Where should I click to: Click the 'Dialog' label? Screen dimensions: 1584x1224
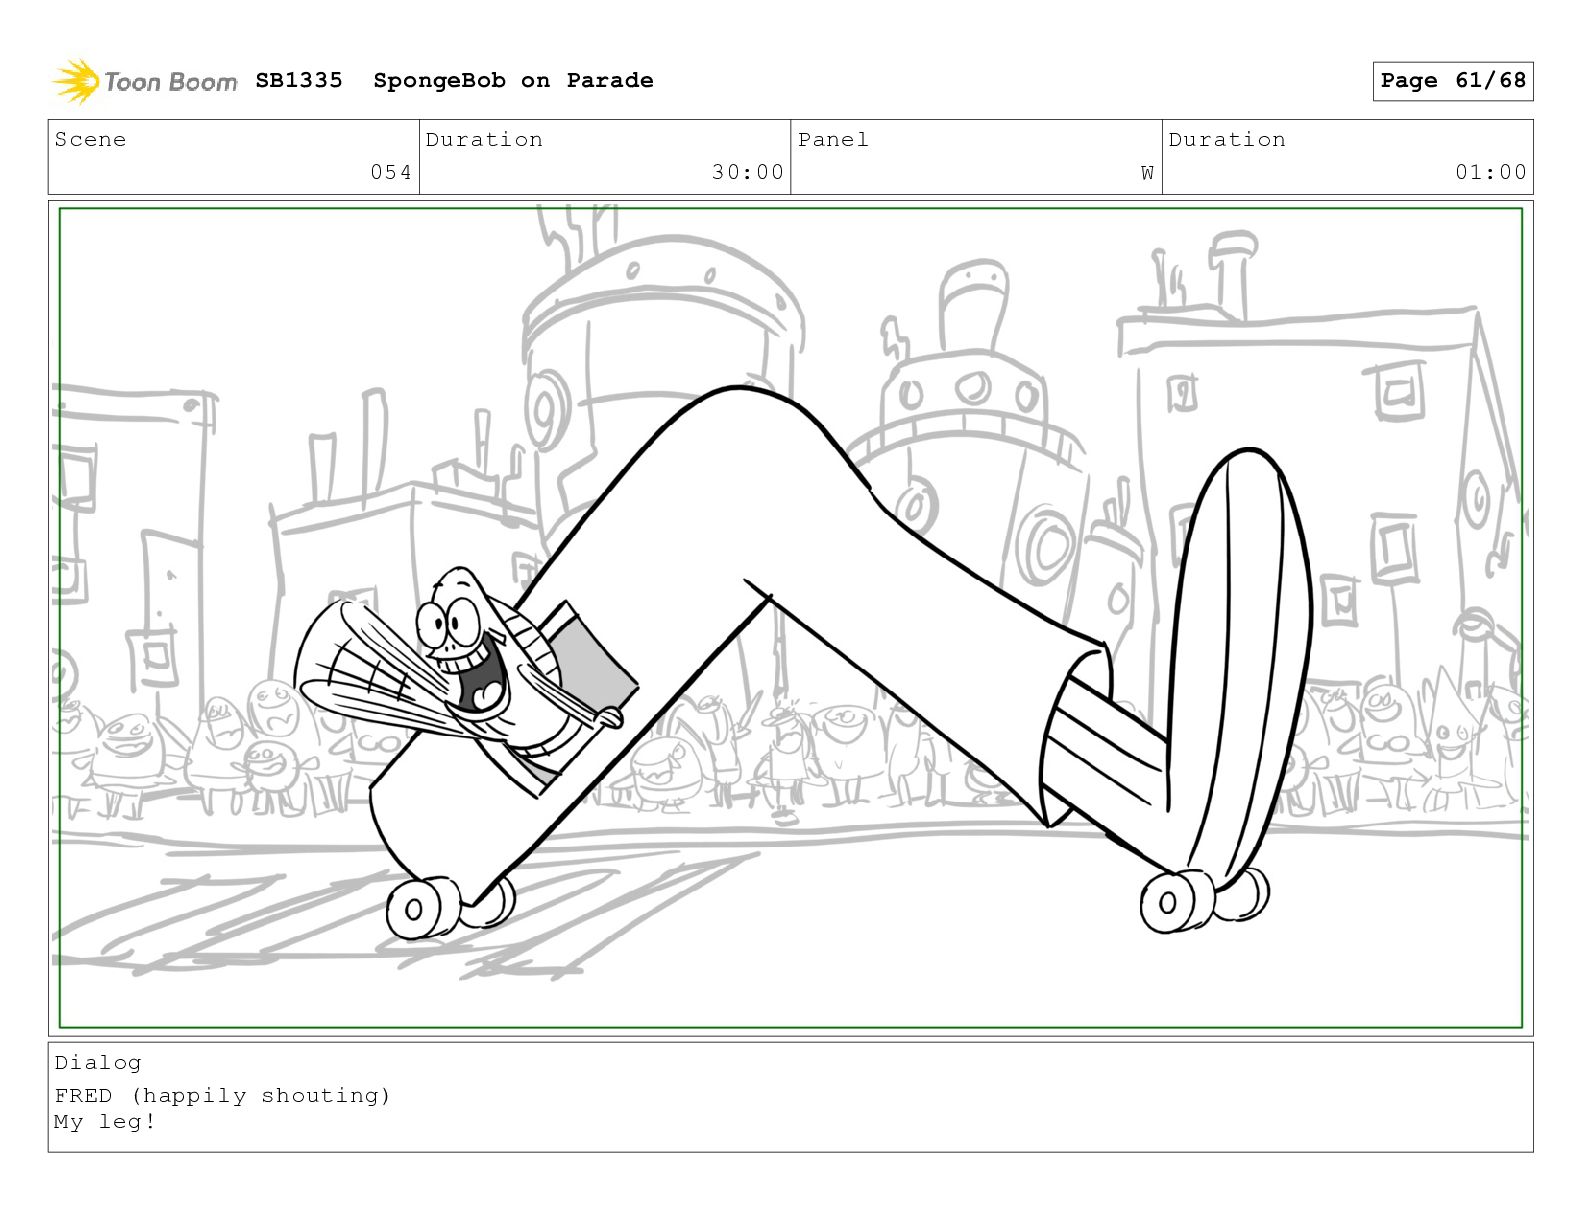(98, 1063)
